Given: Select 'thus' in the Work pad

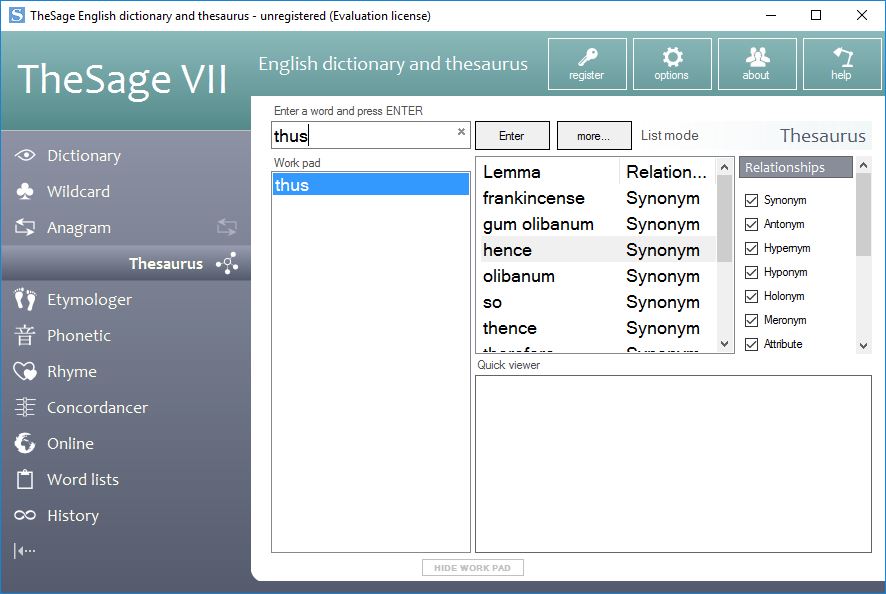Looking at the screenshot, I should [371, 185].
